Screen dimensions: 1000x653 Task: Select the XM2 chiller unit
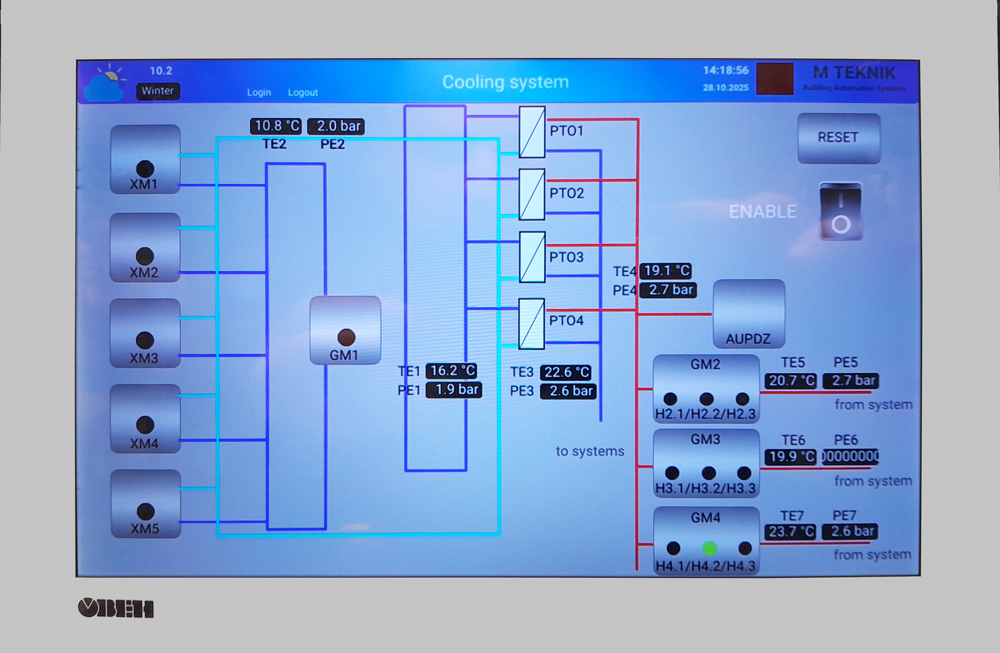click(145, 247)
